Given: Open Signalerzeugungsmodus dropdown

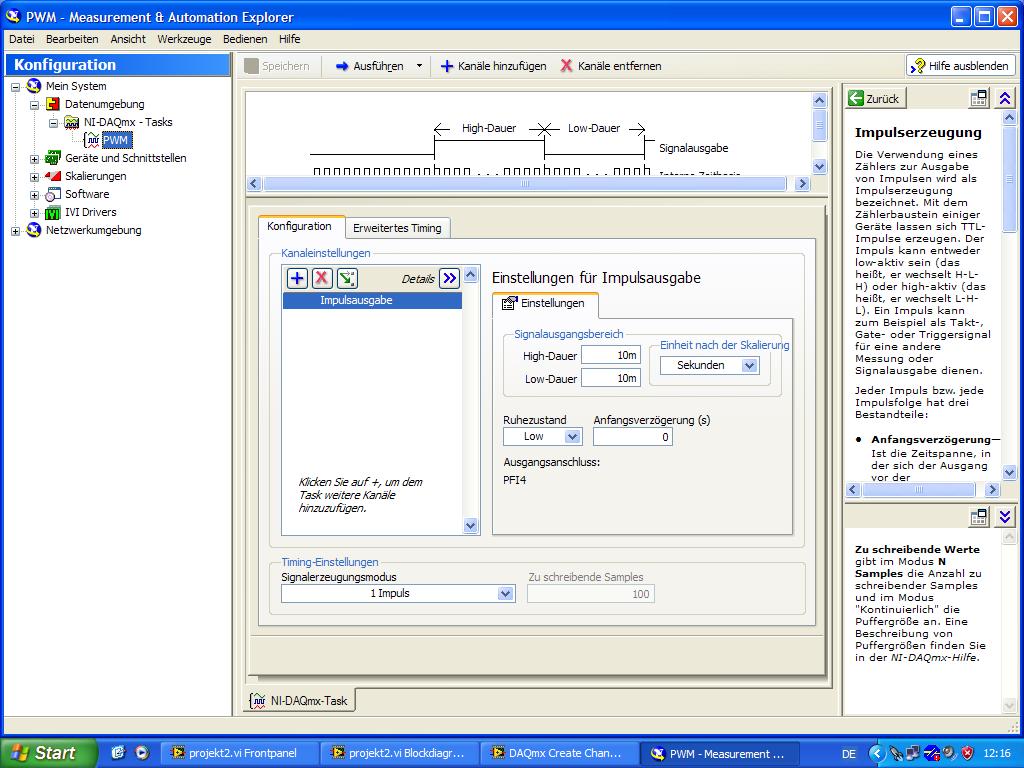Looking at the screenshot, I should tap(505, 594).
